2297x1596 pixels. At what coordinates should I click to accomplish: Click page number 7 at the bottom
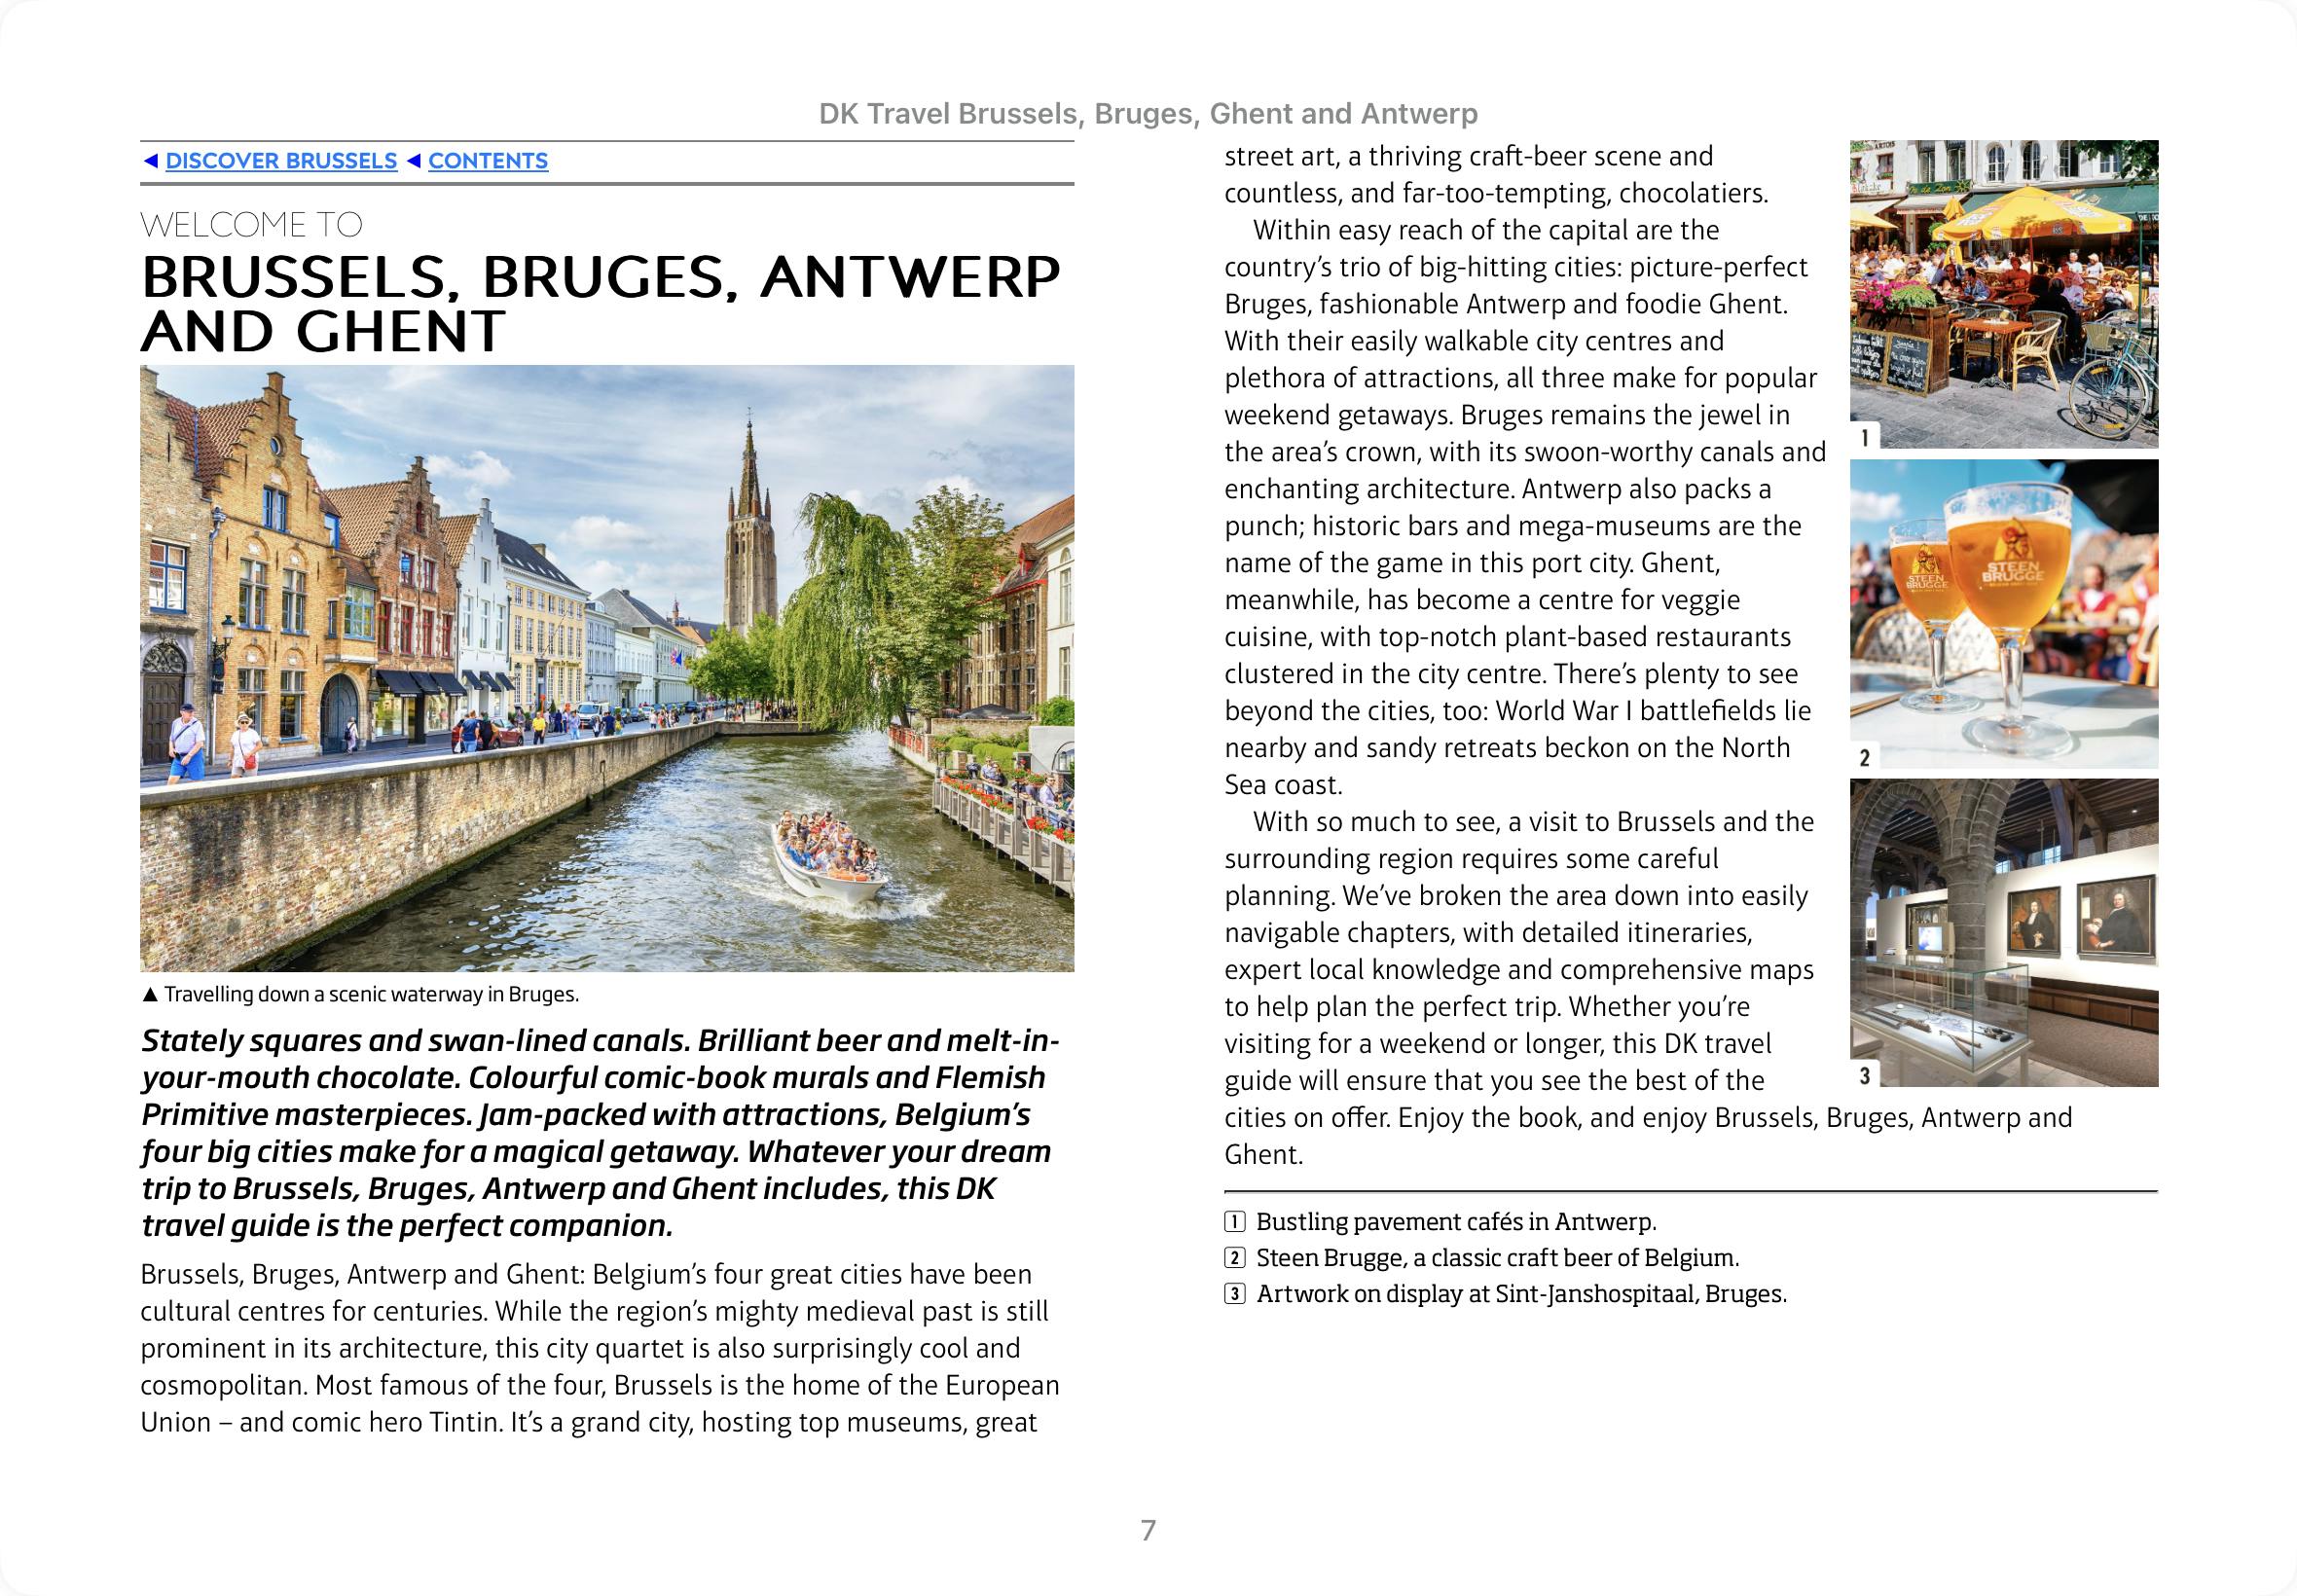pos(1148,1530)
